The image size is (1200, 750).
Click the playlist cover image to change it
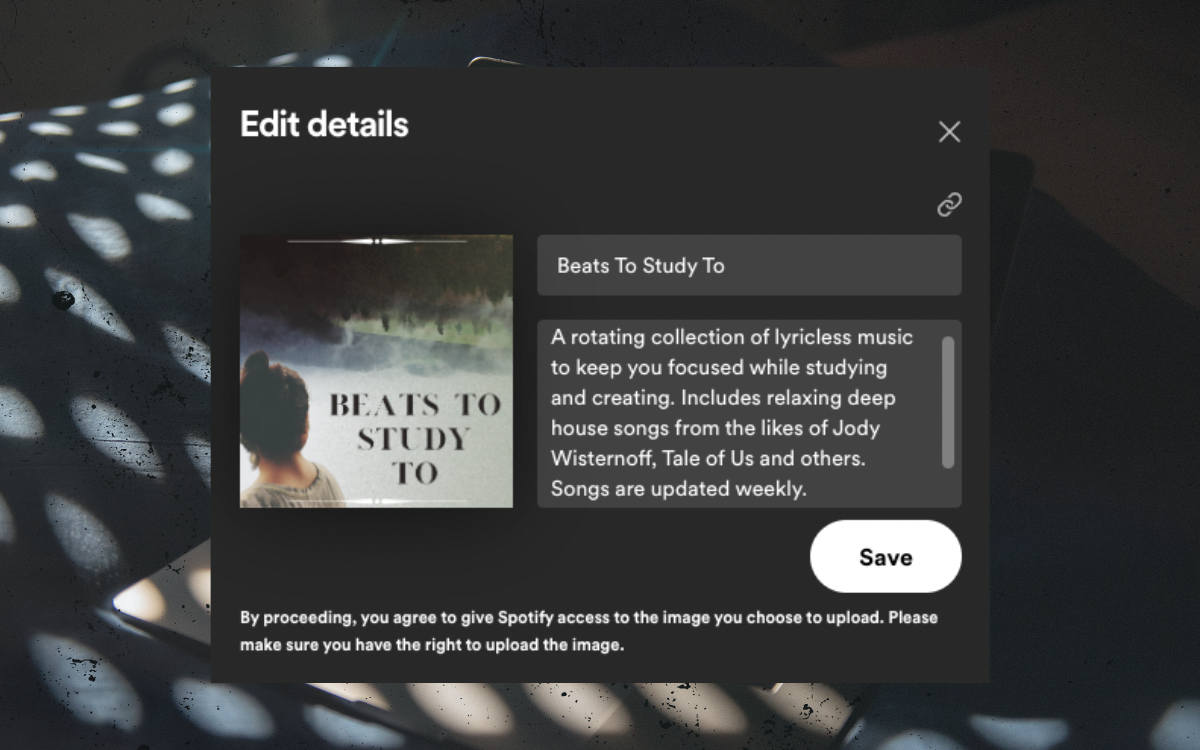pyautogui.click(x=376, y=371)
